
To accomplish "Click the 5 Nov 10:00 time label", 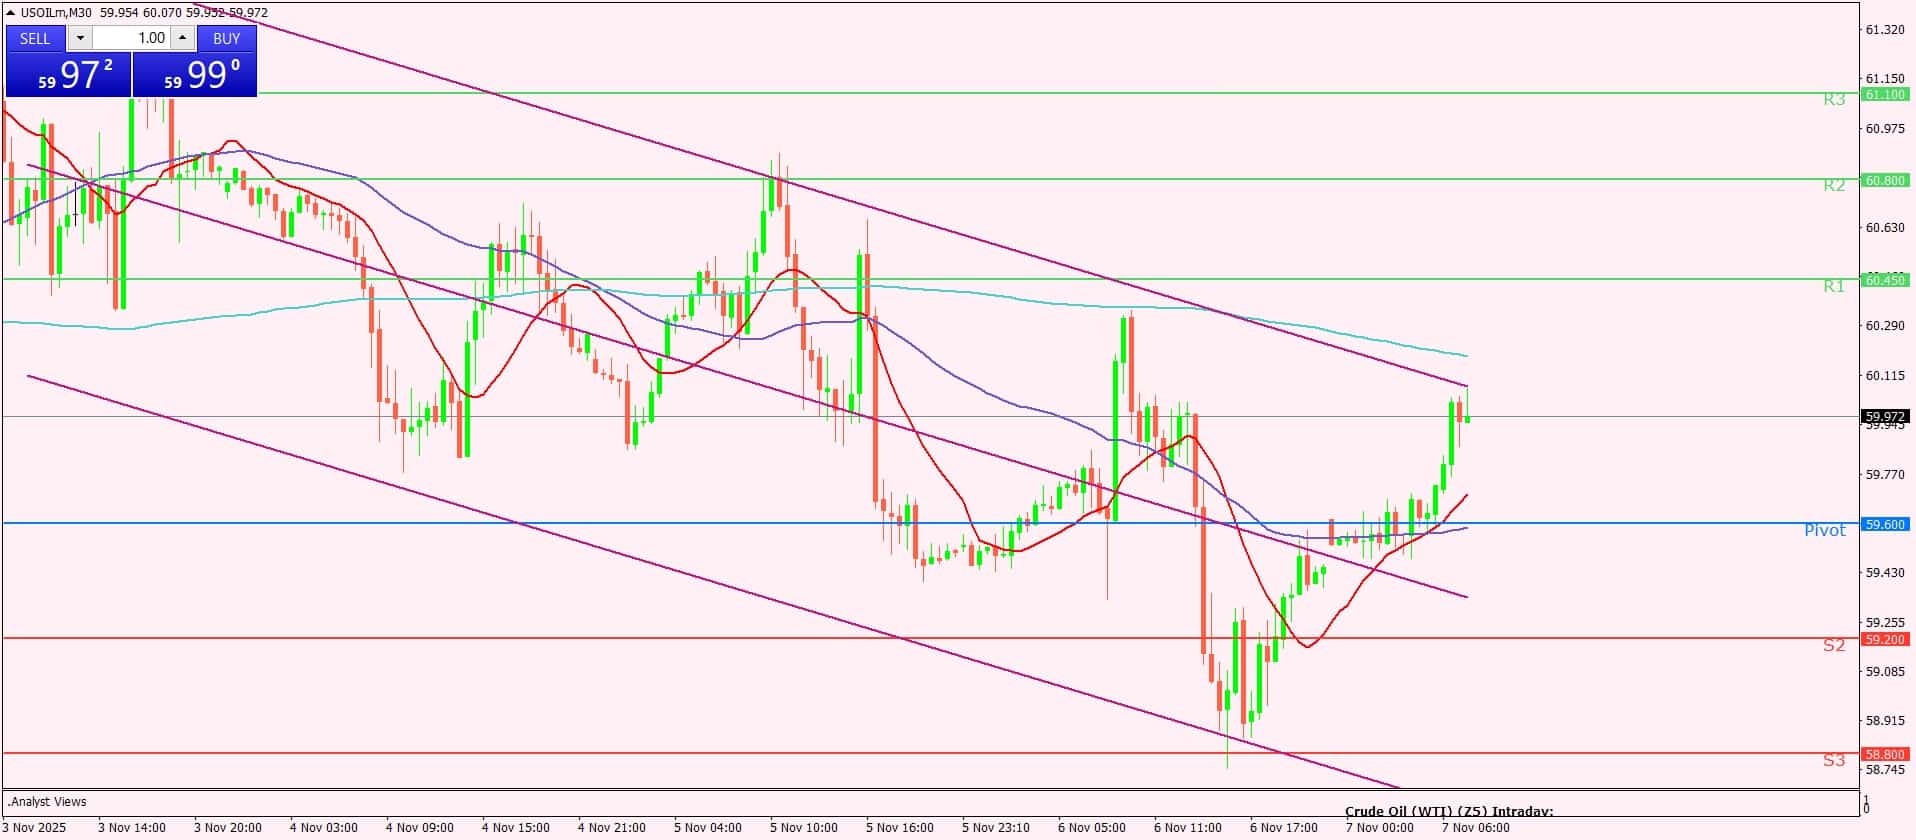I will [804, 828].
